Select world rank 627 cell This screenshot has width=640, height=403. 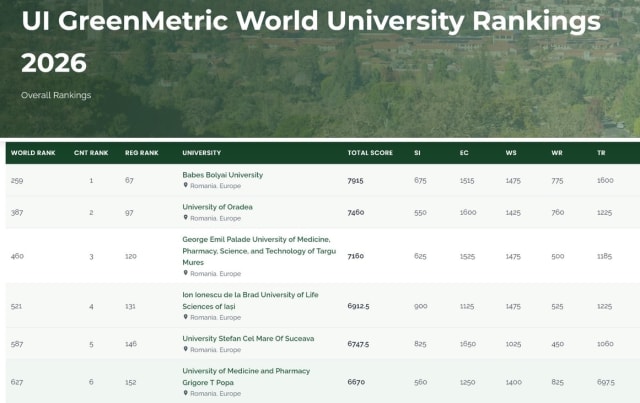point(17,382)
